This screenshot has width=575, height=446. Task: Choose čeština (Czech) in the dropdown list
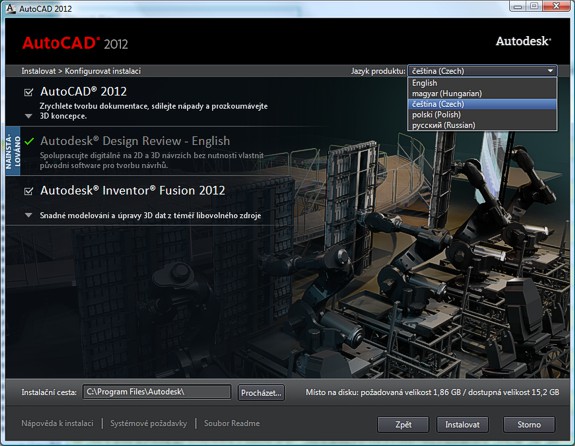tap(482, 104)
